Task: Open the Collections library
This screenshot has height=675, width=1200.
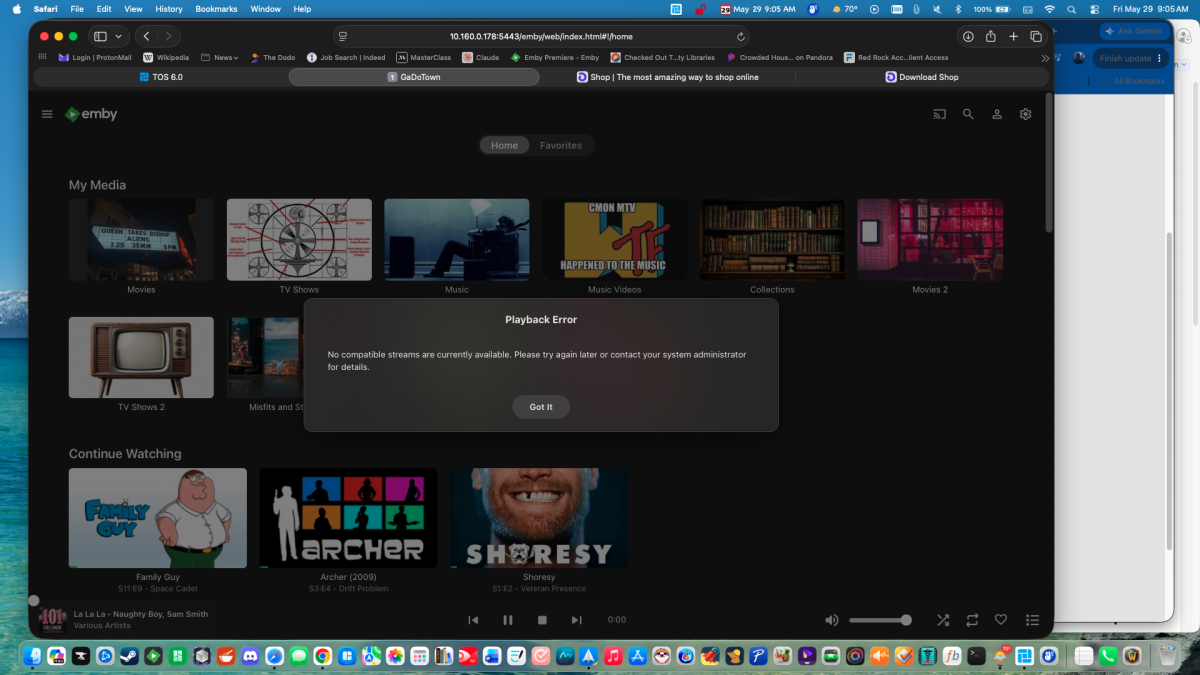Action: [x=772, y=240]
